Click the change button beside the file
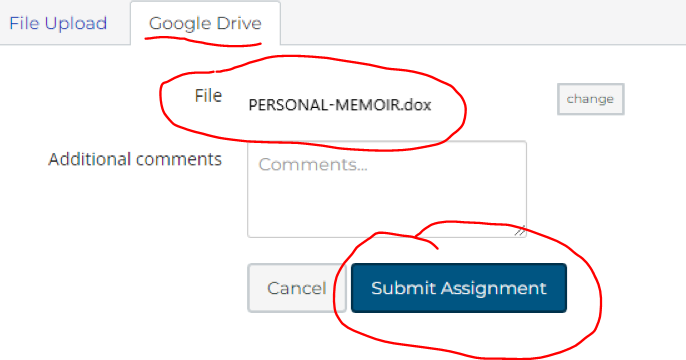Viewport: 686px width, 360px height. (x=591, y=99)
